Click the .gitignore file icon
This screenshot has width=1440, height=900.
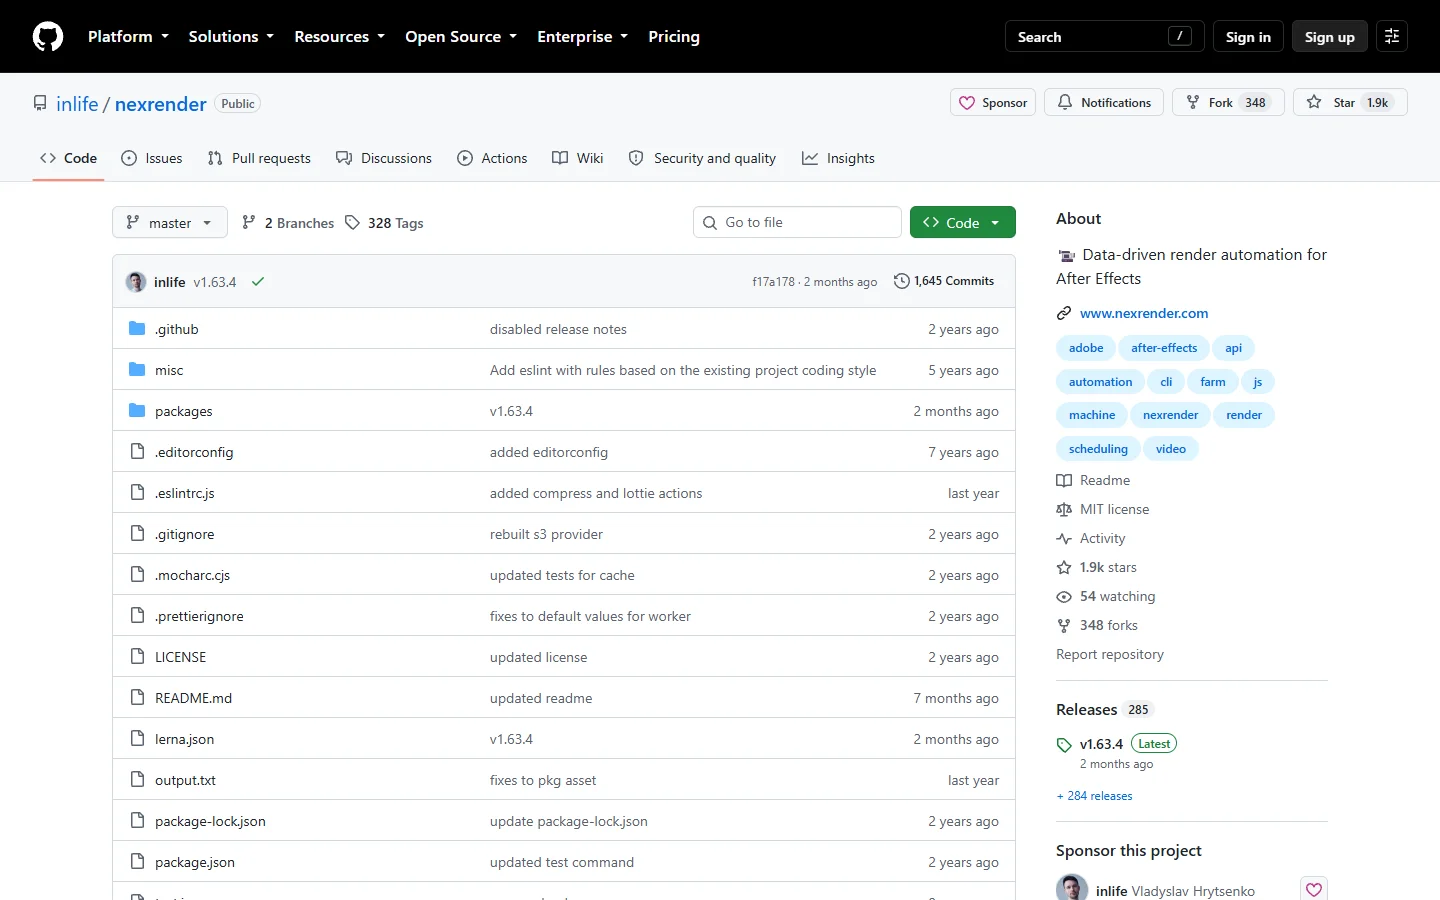point(137,534)
